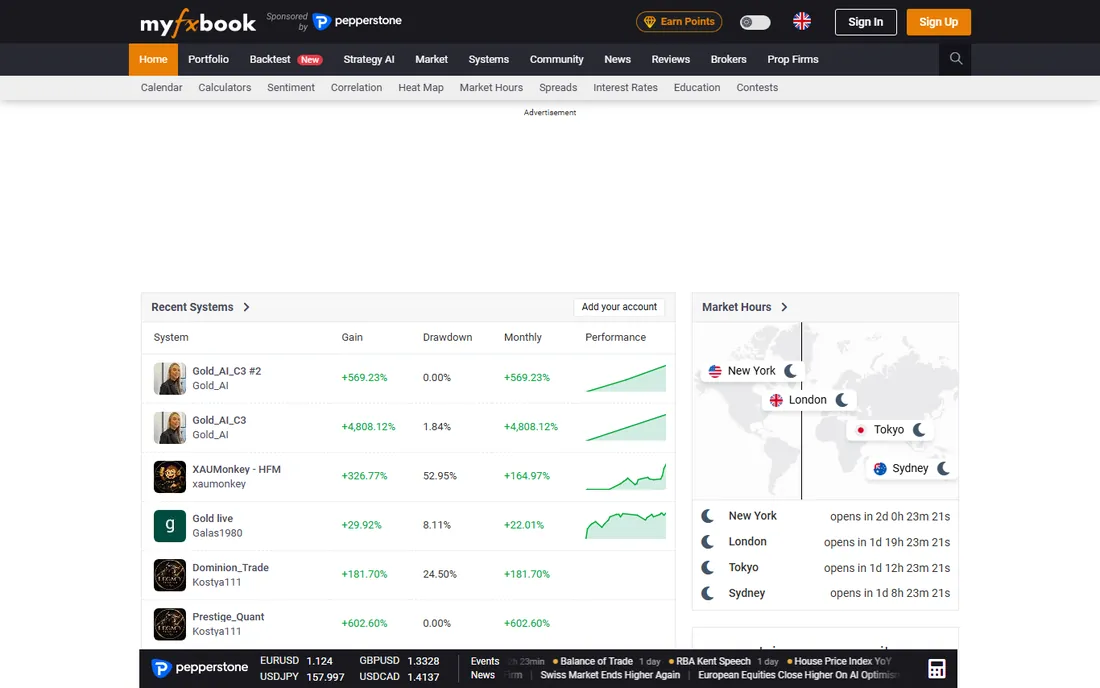
Task: Select the Home menu tab
Action: [153, 60]
